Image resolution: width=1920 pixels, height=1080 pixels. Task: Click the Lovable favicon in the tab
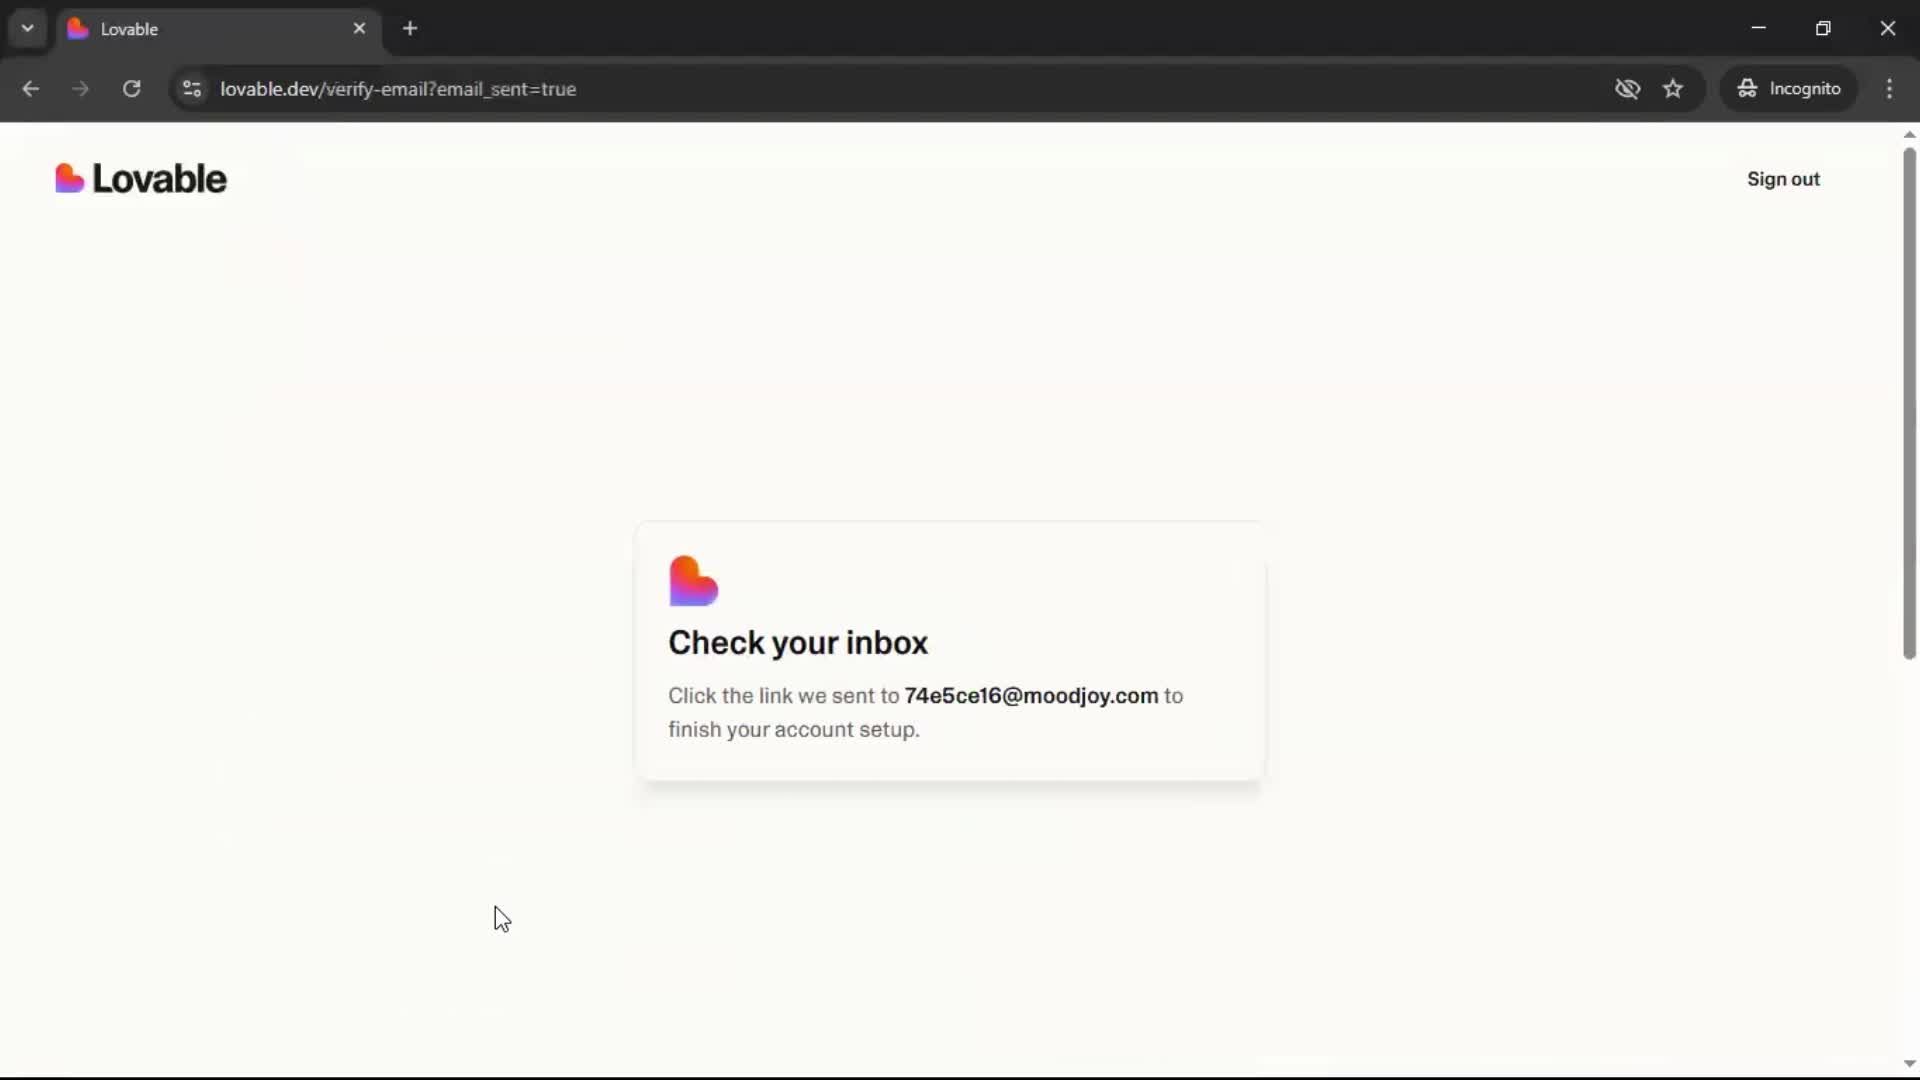[x=78, y=29]
